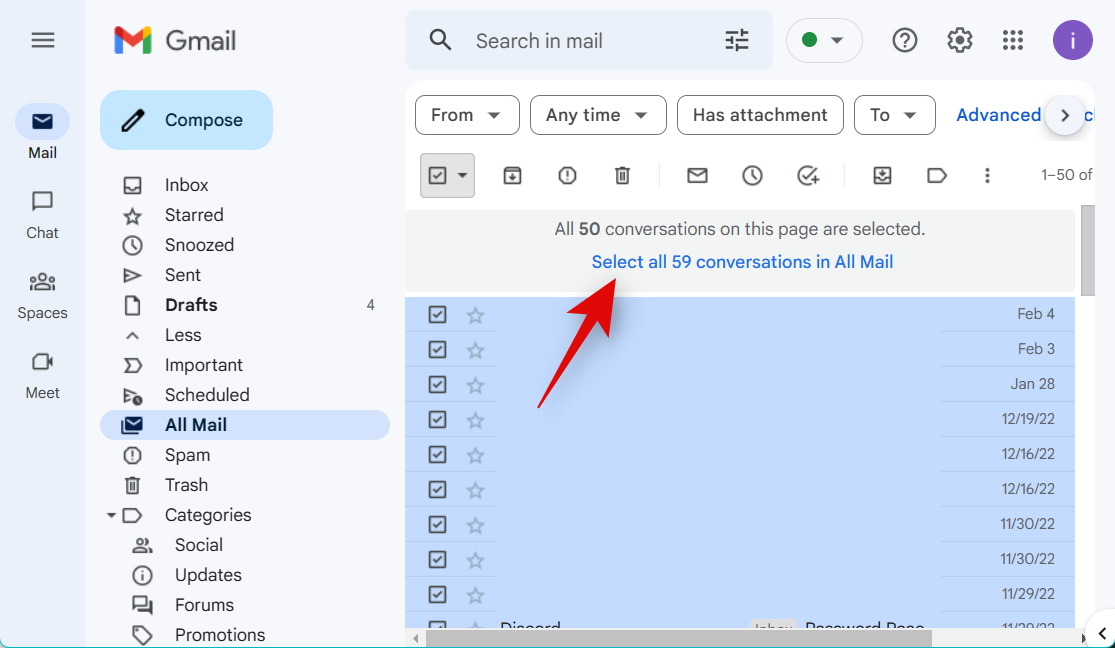The width and height of the screenshot is (1115, 648).
Task: Click the Search in mail field
Action: (x=590, y=41)
